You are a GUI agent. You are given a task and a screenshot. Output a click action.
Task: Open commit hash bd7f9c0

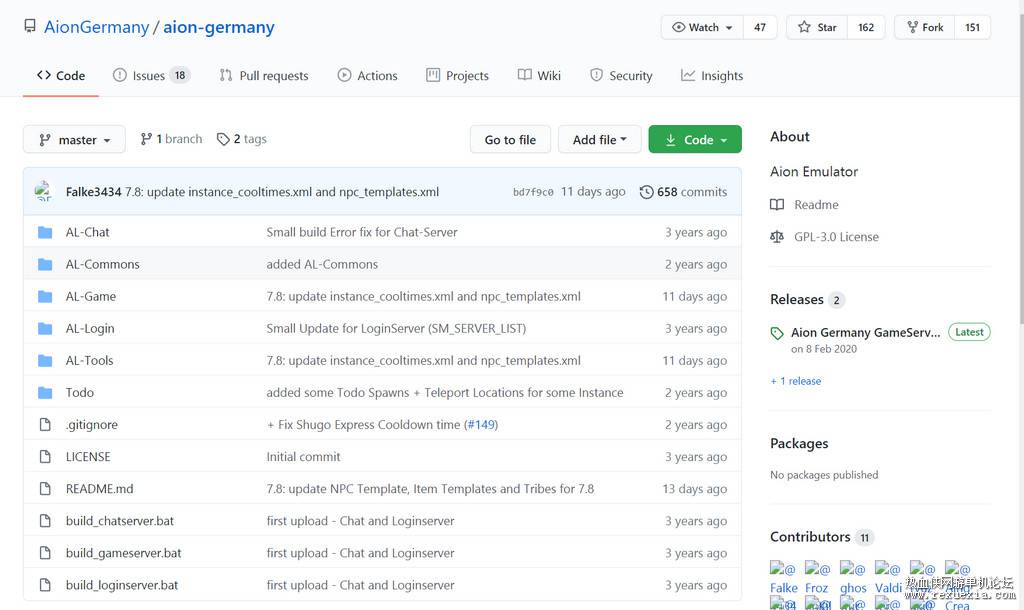pyautogui.click(x=533, y=192)
